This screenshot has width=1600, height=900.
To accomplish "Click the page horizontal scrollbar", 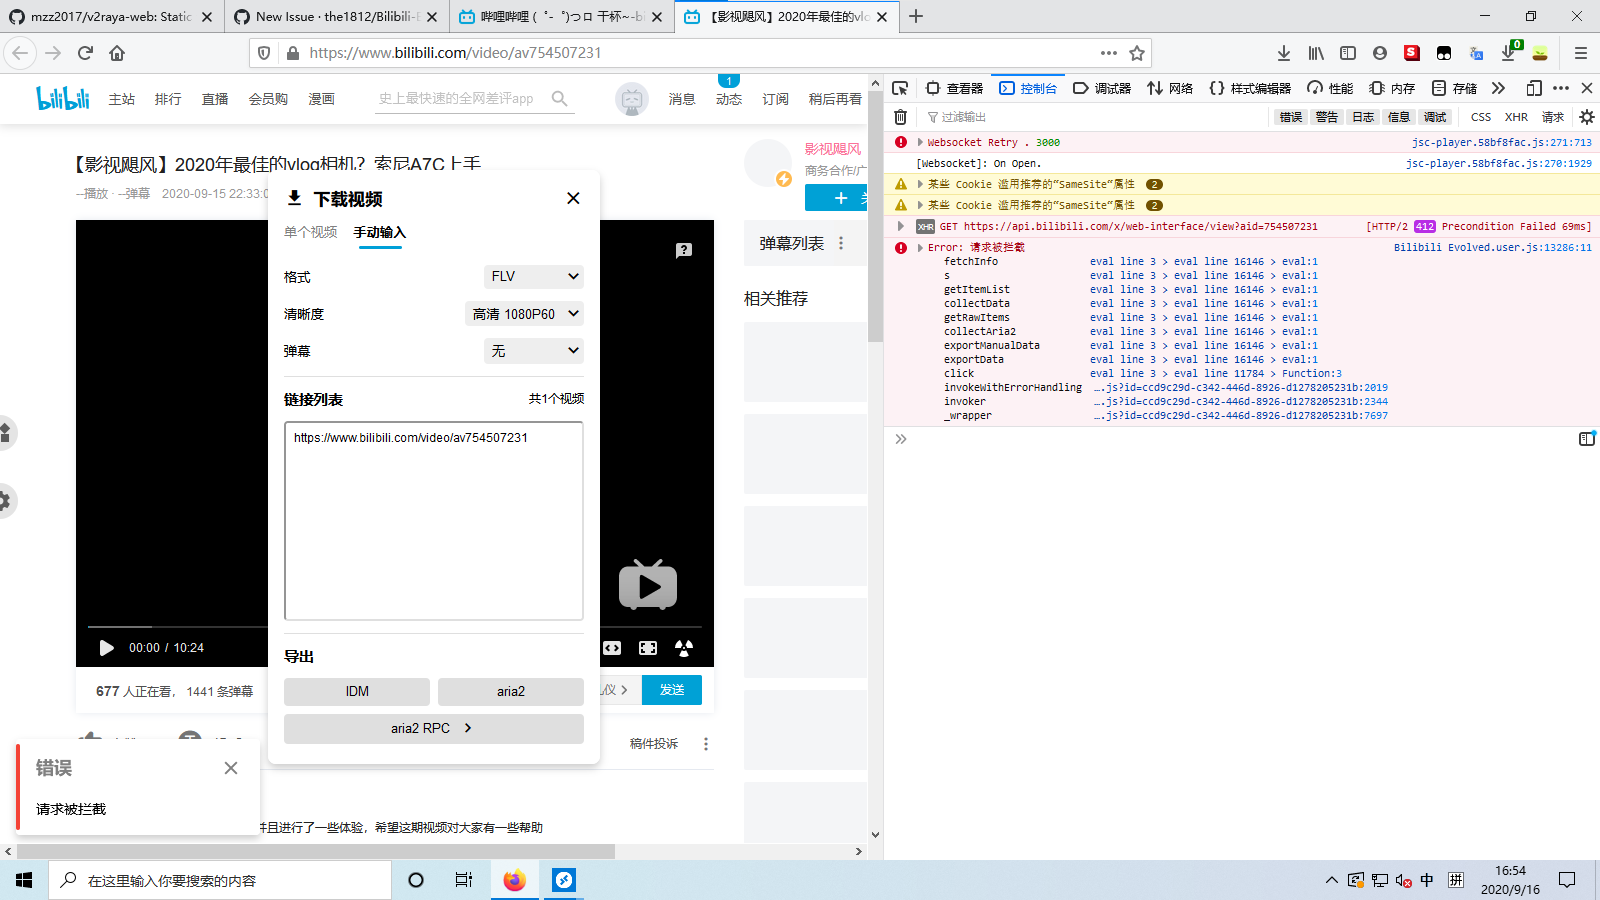I will (x=316, y=851).
